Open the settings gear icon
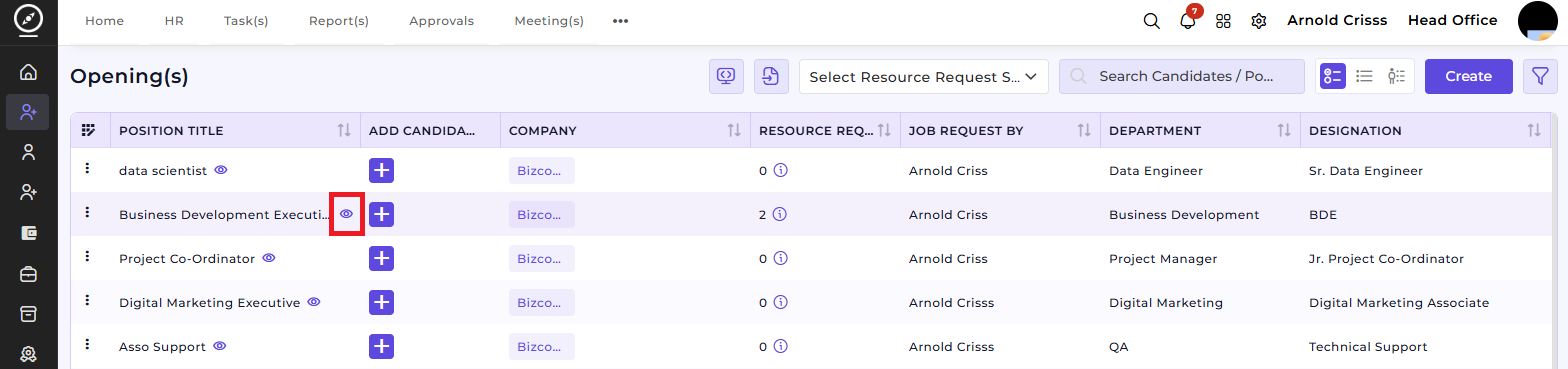The image size is (1568, 369). point(1259,21)
